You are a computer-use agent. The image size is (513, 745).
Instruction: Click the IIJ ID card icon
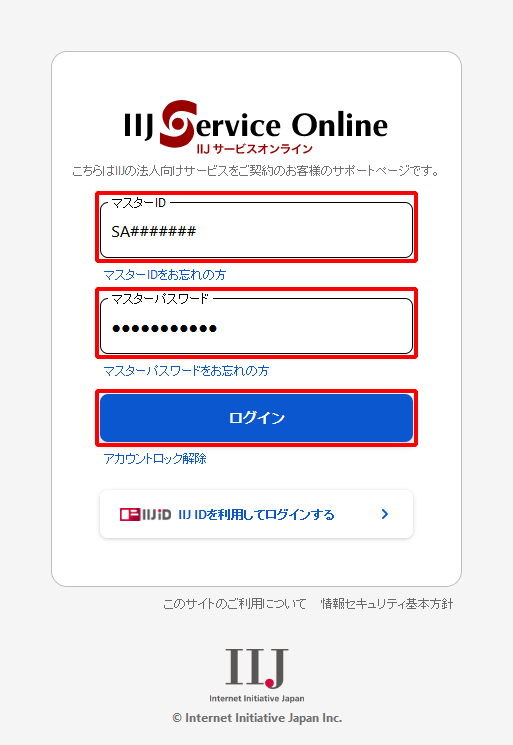pos(130,515)
